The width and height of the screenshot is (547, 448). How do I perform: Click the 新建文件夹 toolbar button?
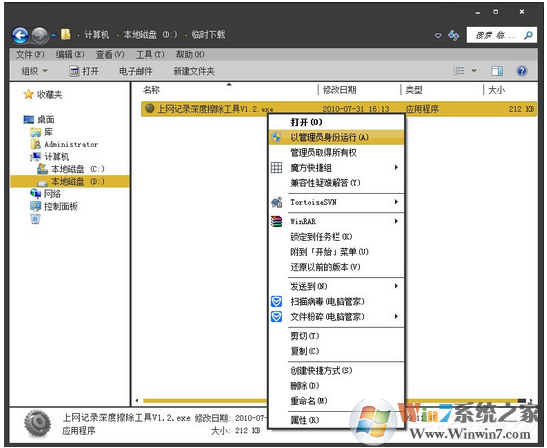click(x=194, y=71)
